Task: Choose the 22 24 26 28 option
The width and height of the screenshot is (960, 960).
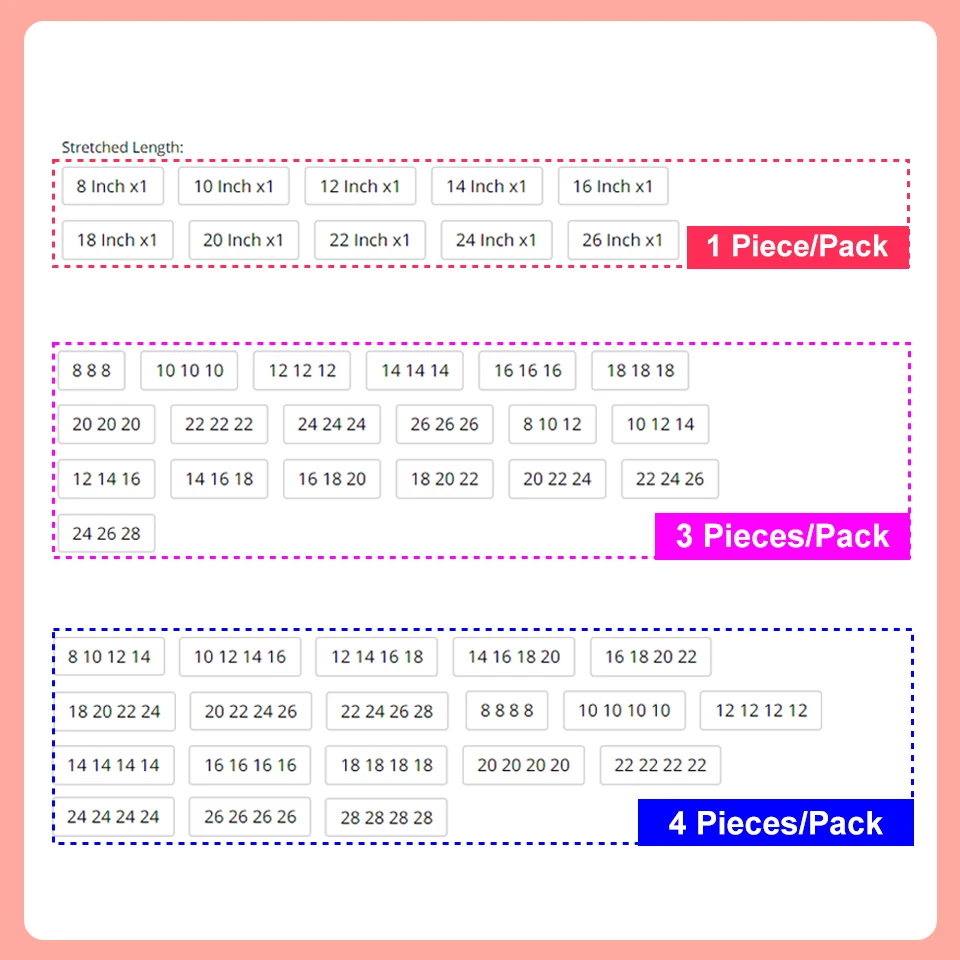Action: [387, 711]
